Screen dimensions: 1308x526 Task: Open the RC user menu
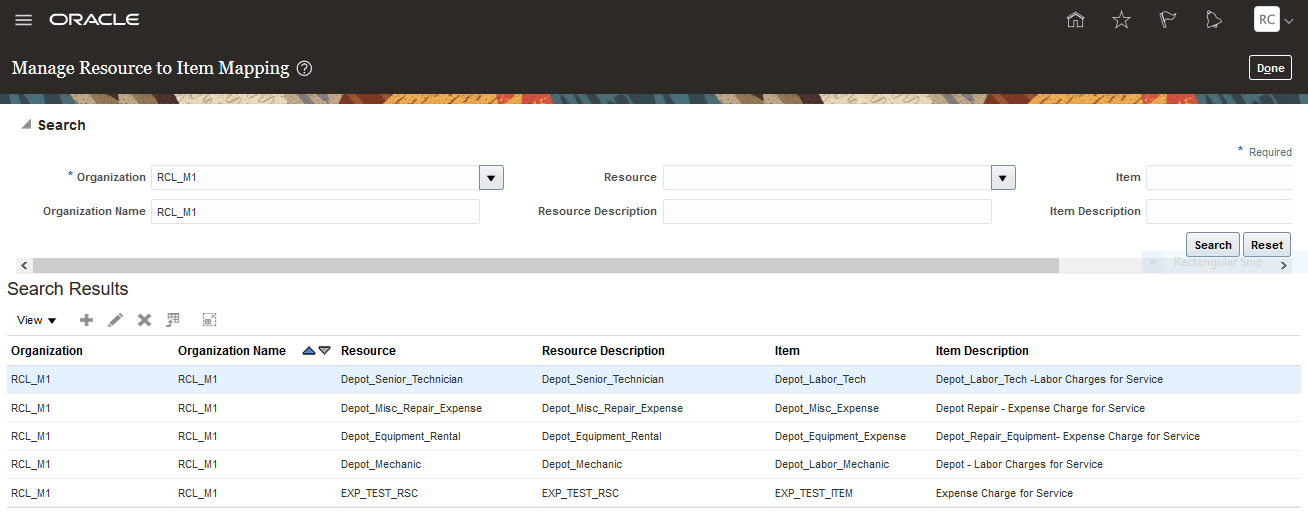[1272, 20]
